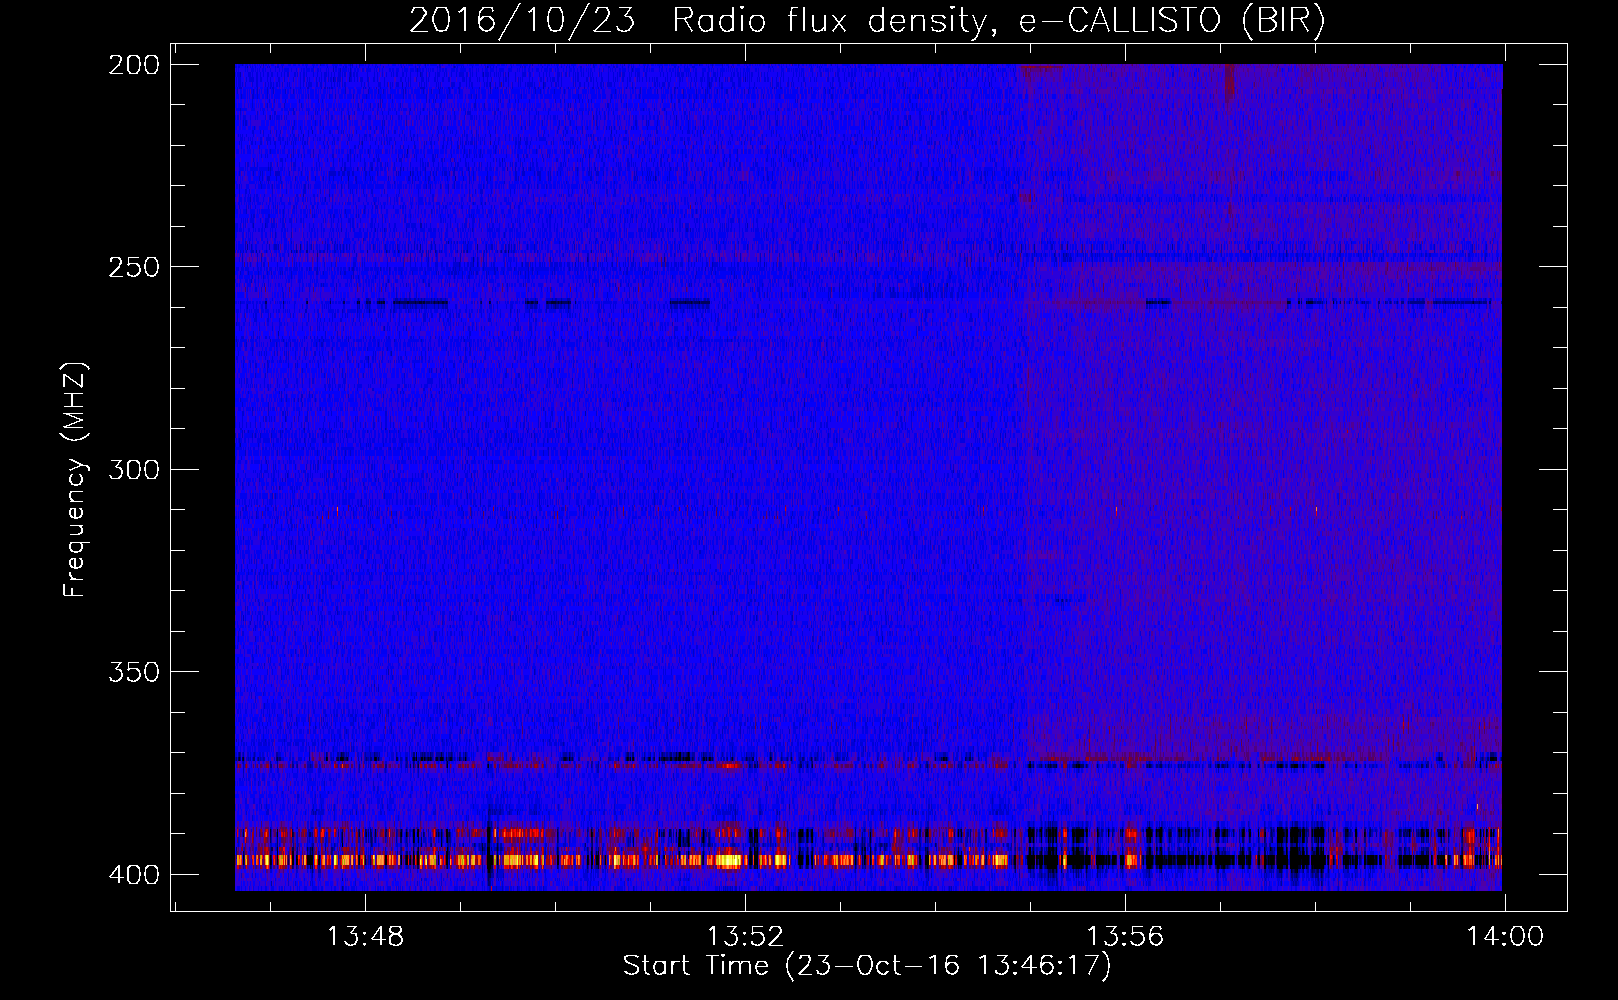Viewport: 1618px width, 1000px height.
Task: Click the 13:52 time tick label
Action: pos(745,937)
